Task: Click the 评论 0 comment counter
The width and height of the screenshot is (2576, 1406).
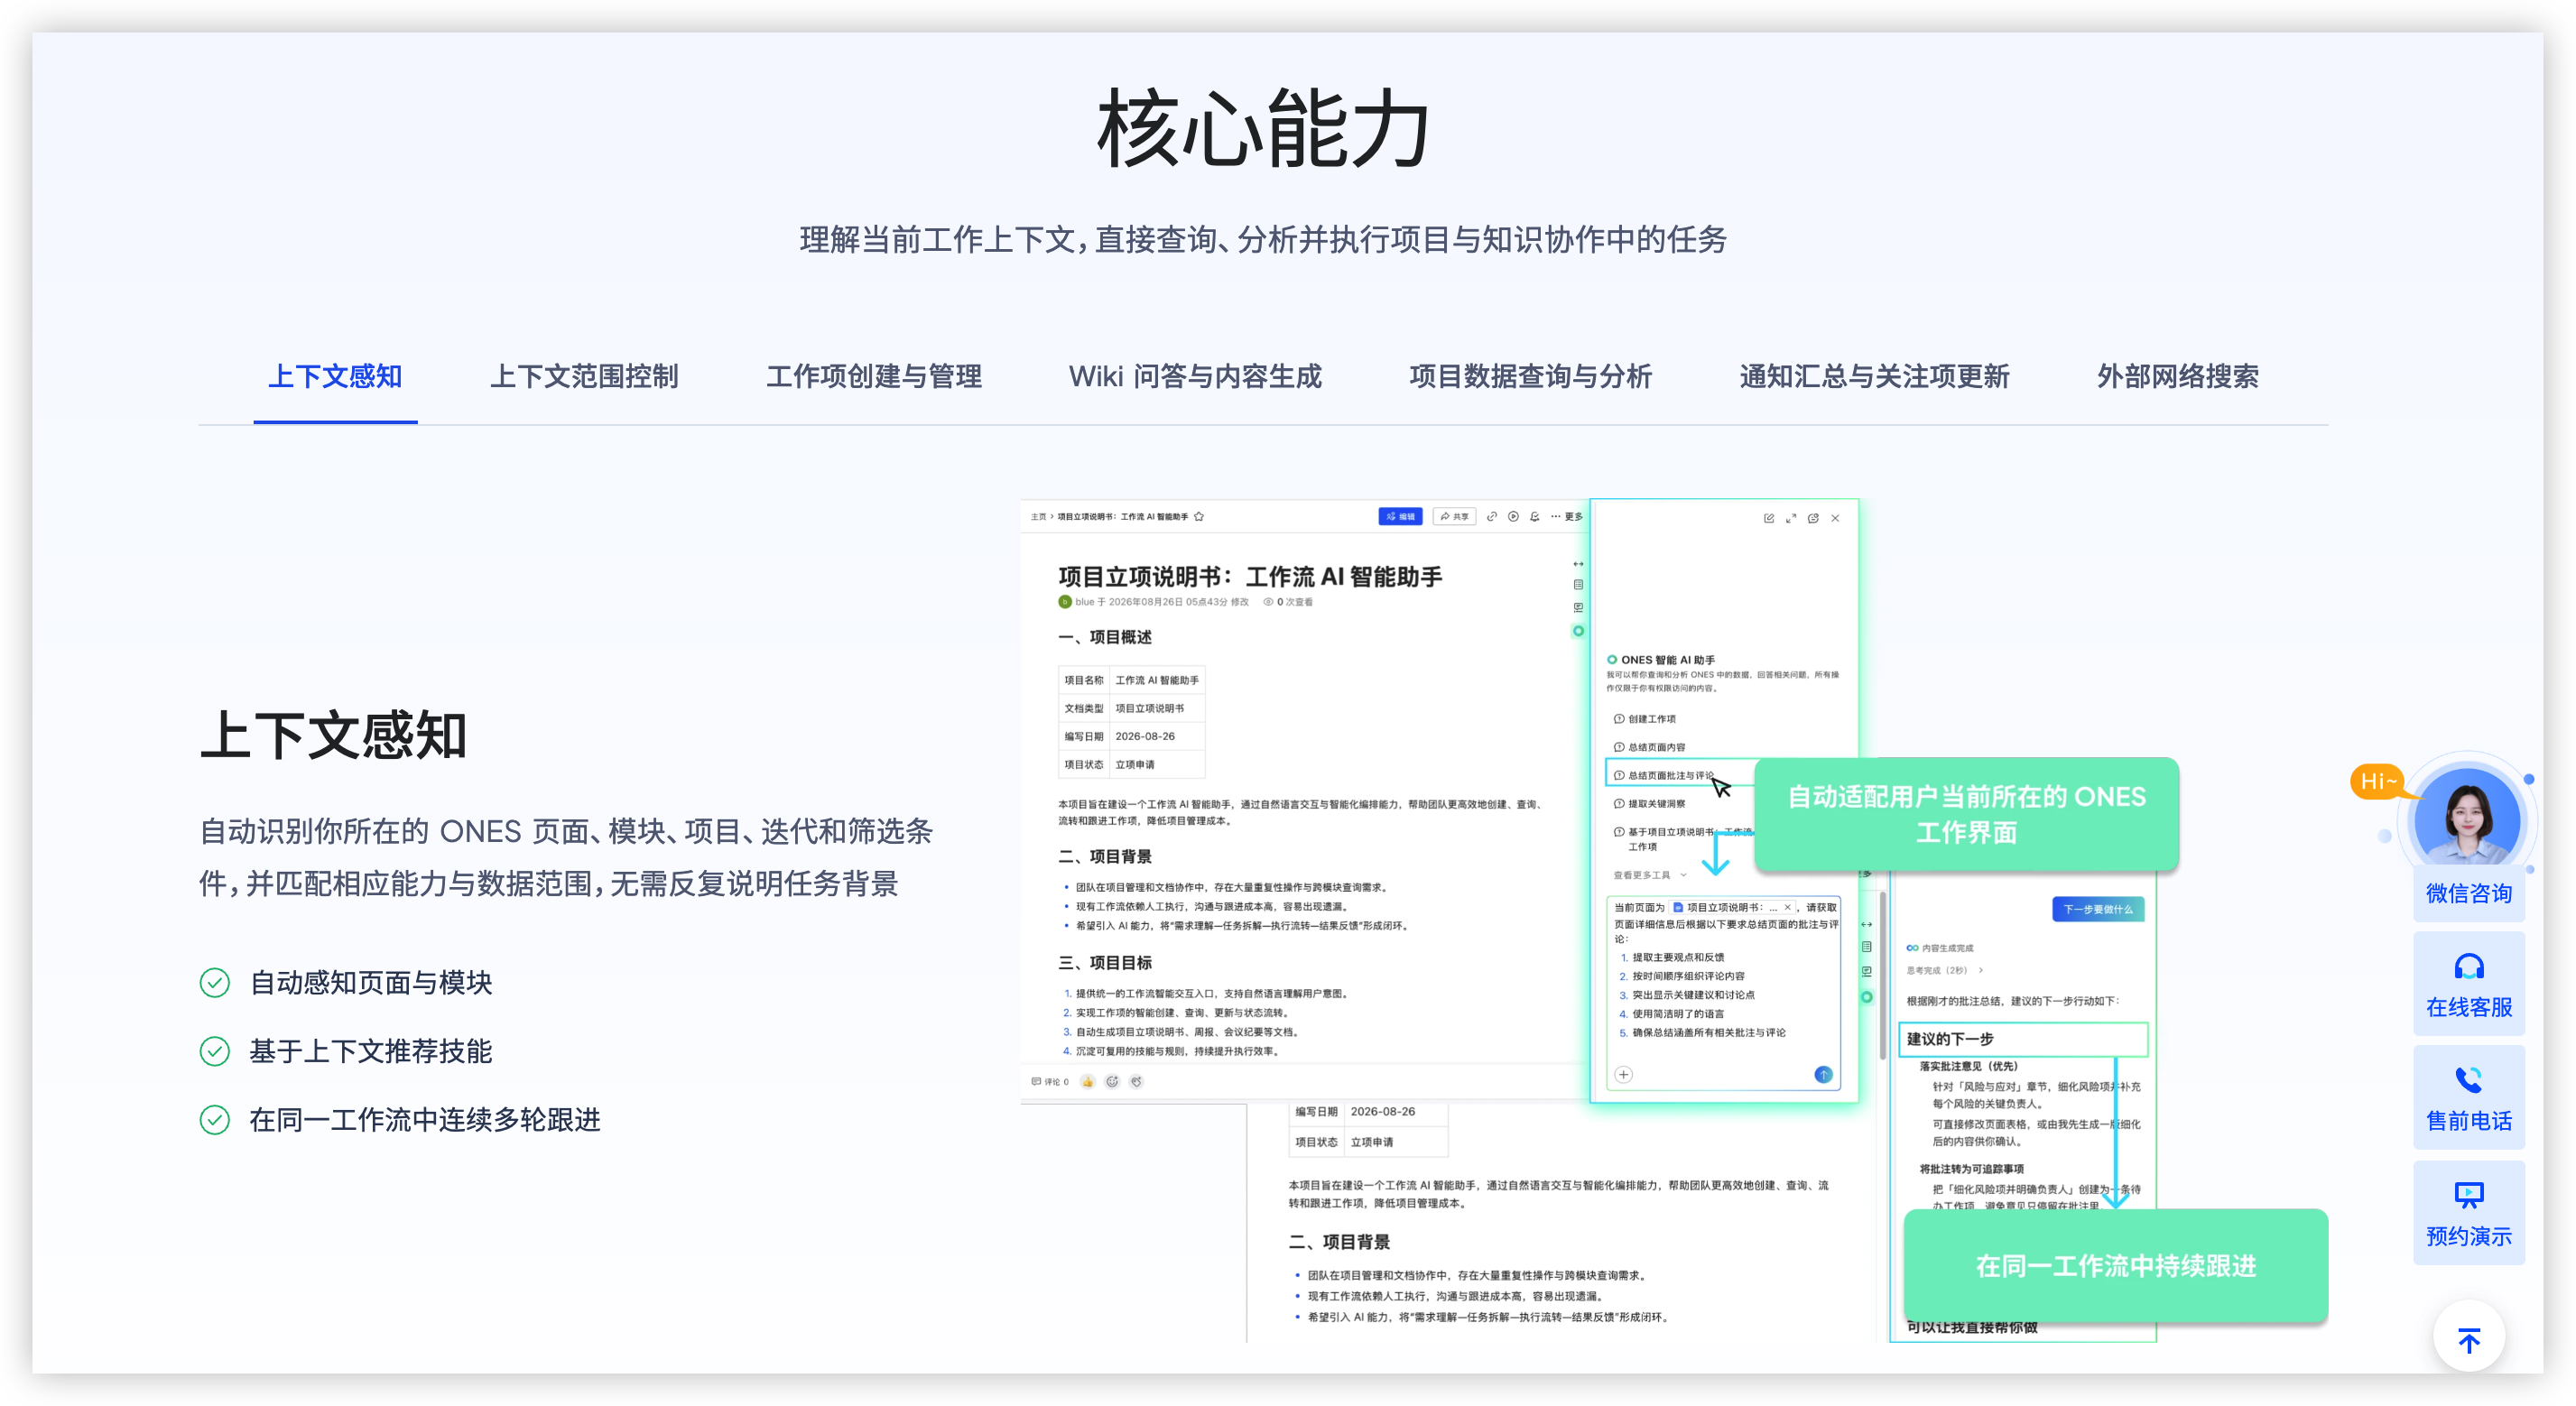Action: click(1050, 1081)
